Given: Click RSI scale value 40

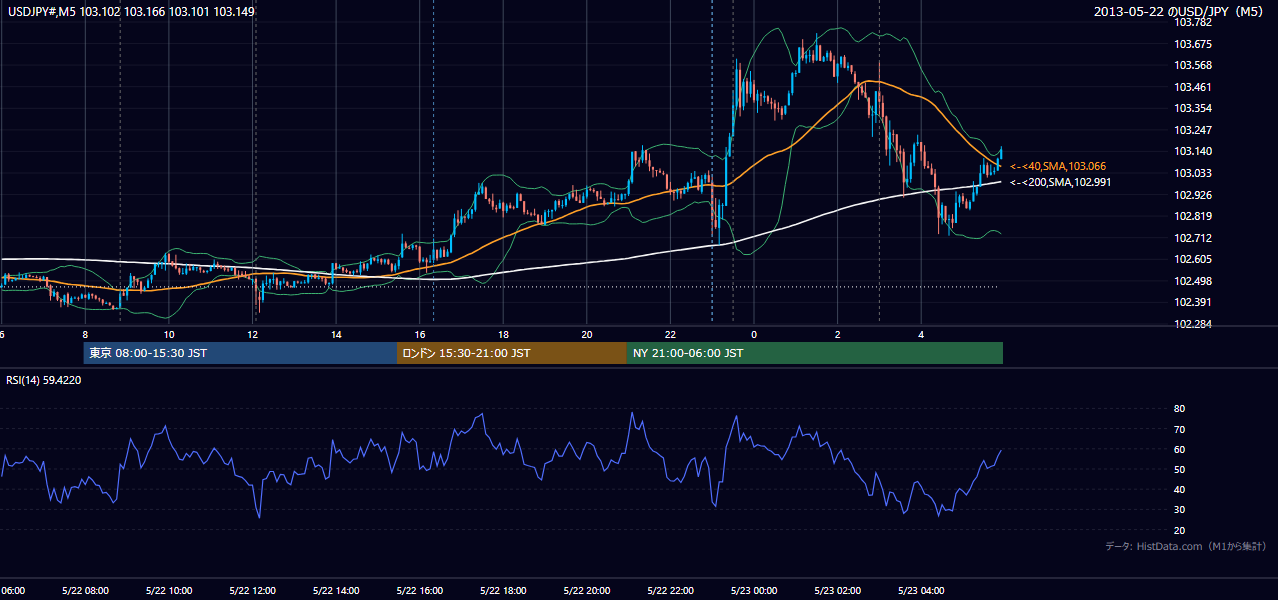Looking at the screenshot, I should [x=1179, y=490].
